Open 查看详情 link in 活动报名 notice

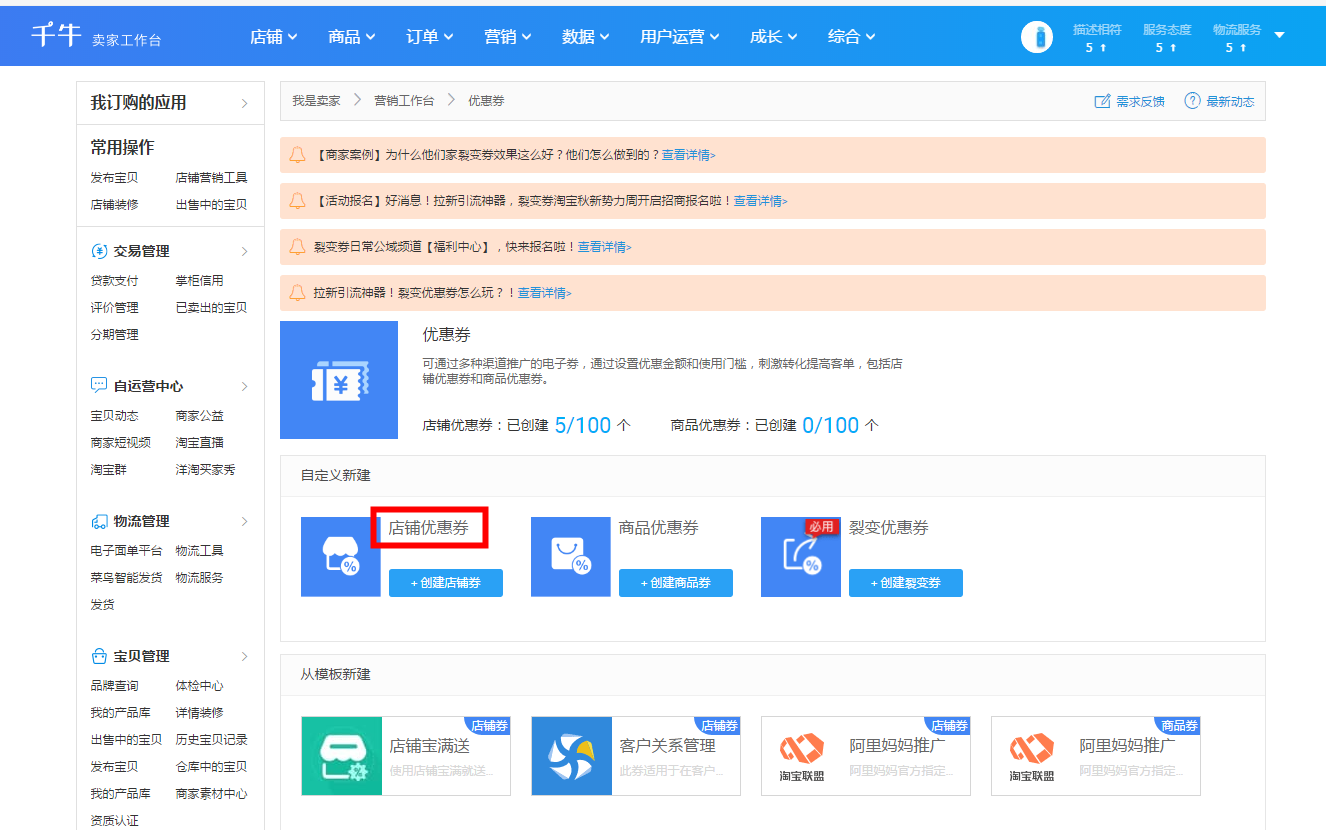pyautogui.click(x=760, y=201)
